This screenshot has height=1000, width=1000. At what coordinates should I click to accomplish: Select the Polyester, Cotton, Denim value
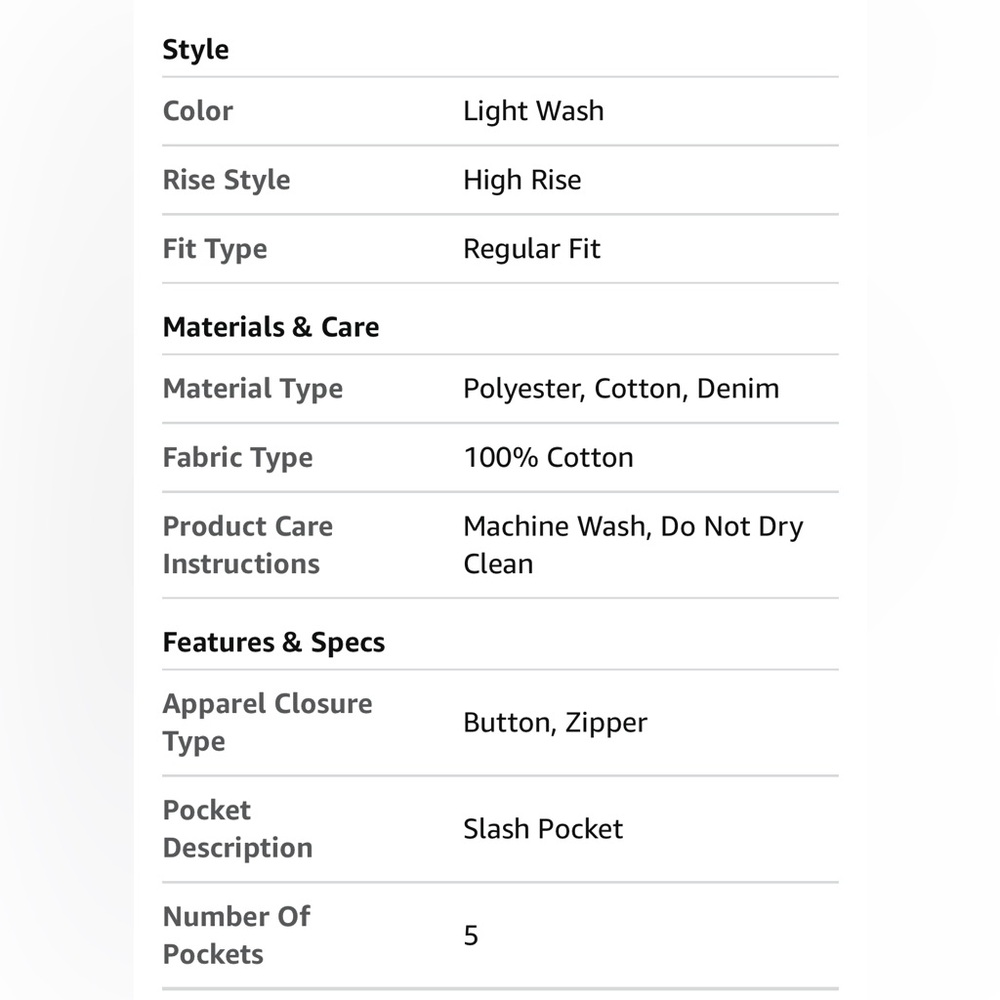click(x=621, y=388)
